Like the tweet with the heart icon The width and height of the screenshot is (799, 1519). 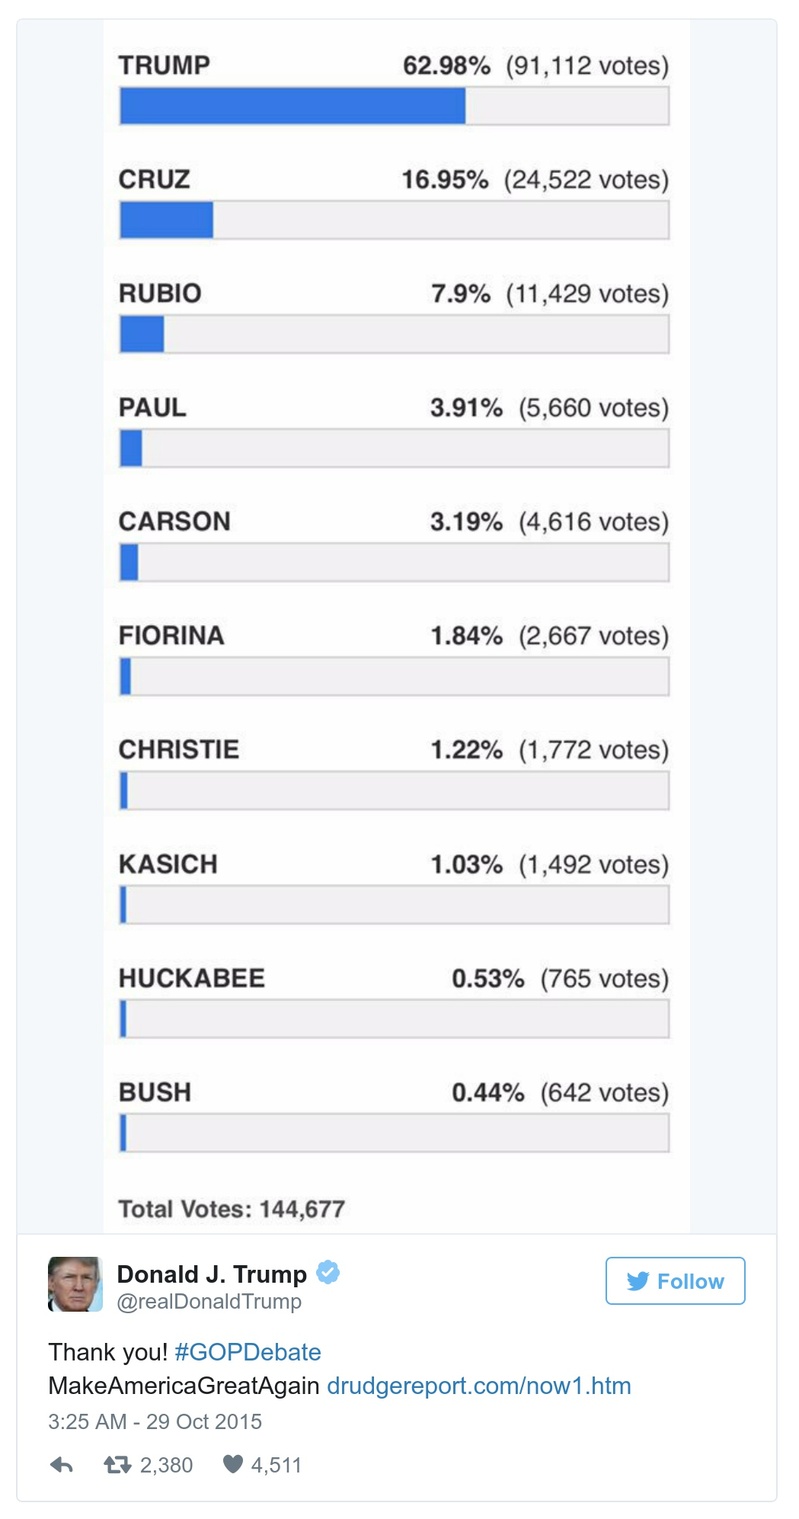pyautogui.click(x=232, y=1465)
